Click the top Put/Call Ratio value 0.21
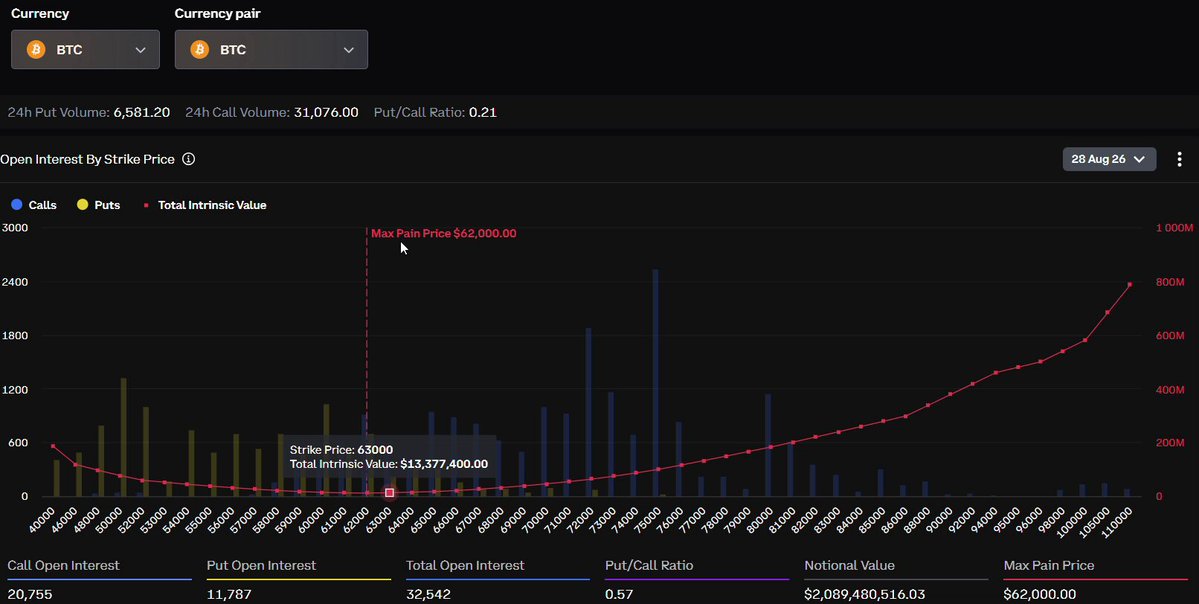The image size is (1199, 604). (483, 112)
